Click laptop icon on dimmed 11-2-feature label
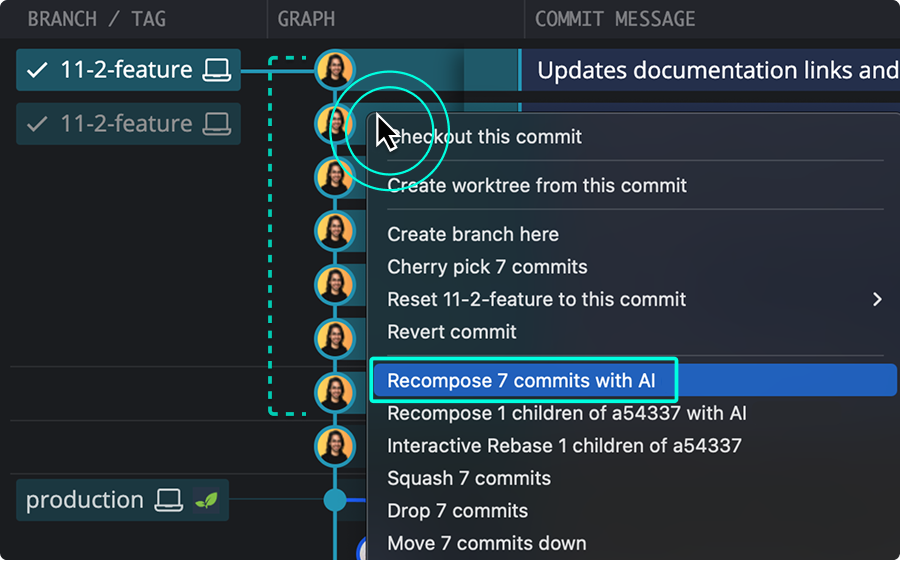Screen dimensions: 900x561 click(217, 123)
